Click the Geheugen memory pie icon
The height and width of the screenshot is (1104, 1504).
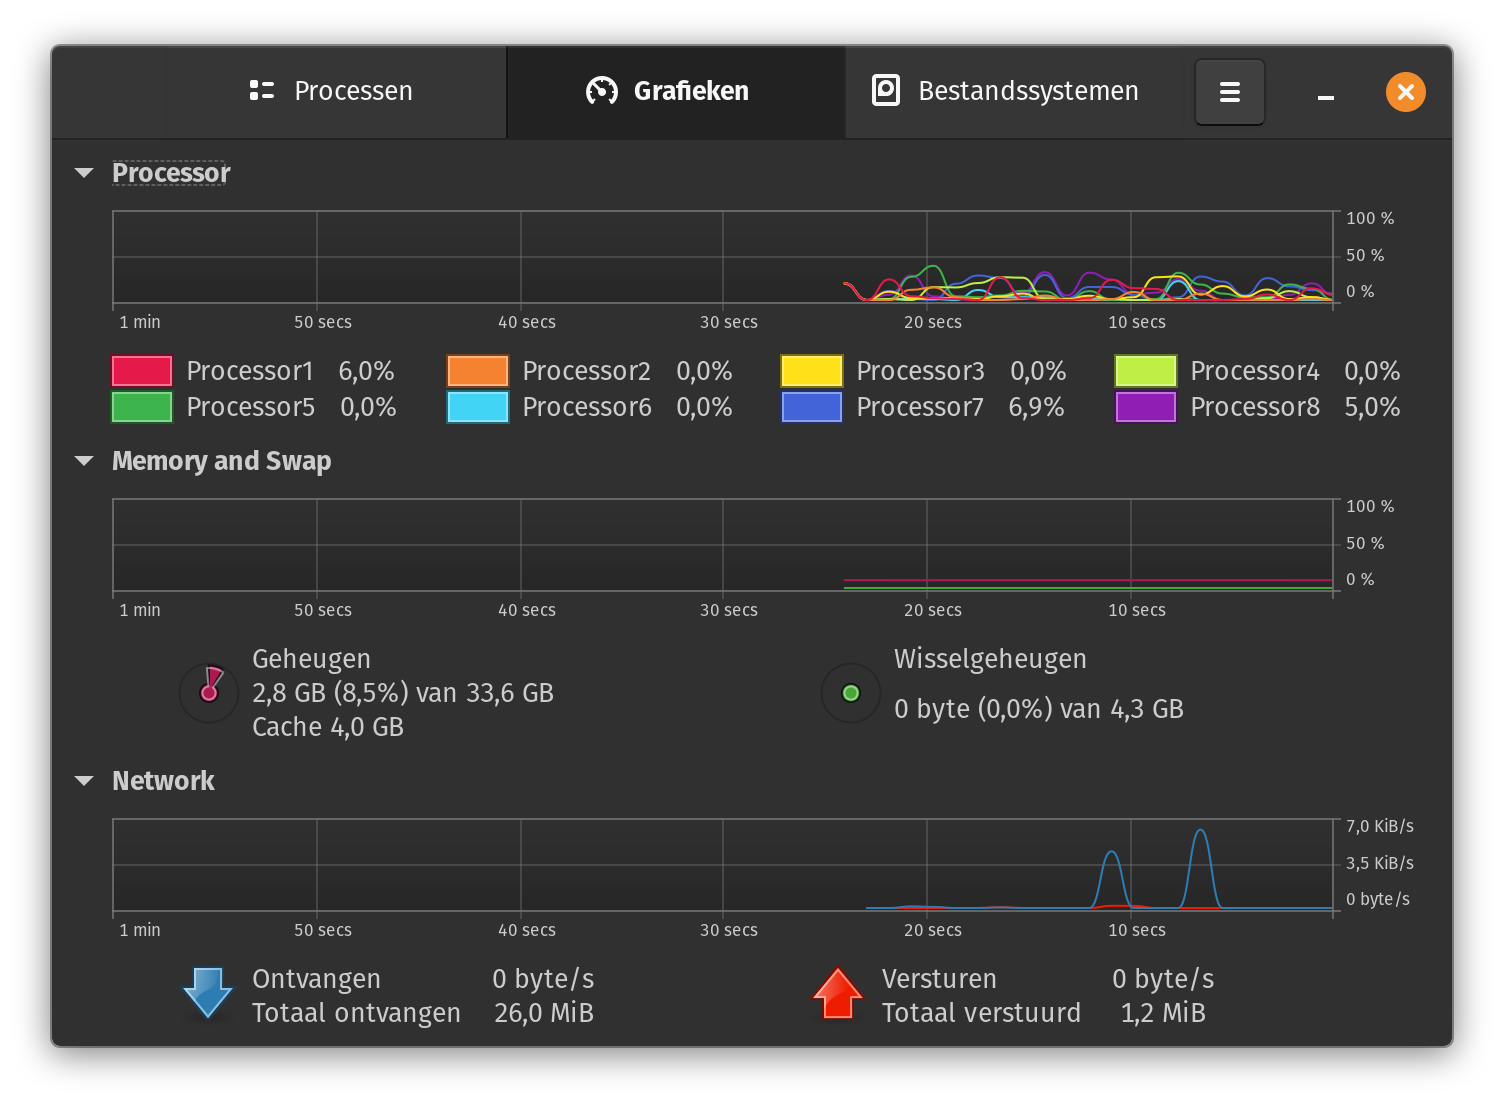point(209,692)
